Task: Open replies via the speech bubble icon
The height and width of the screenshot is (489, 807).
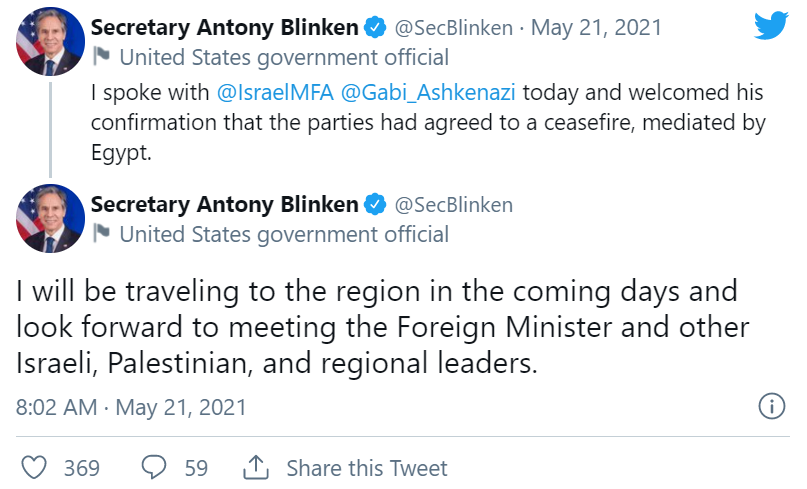Action: (x=154, y=467)
